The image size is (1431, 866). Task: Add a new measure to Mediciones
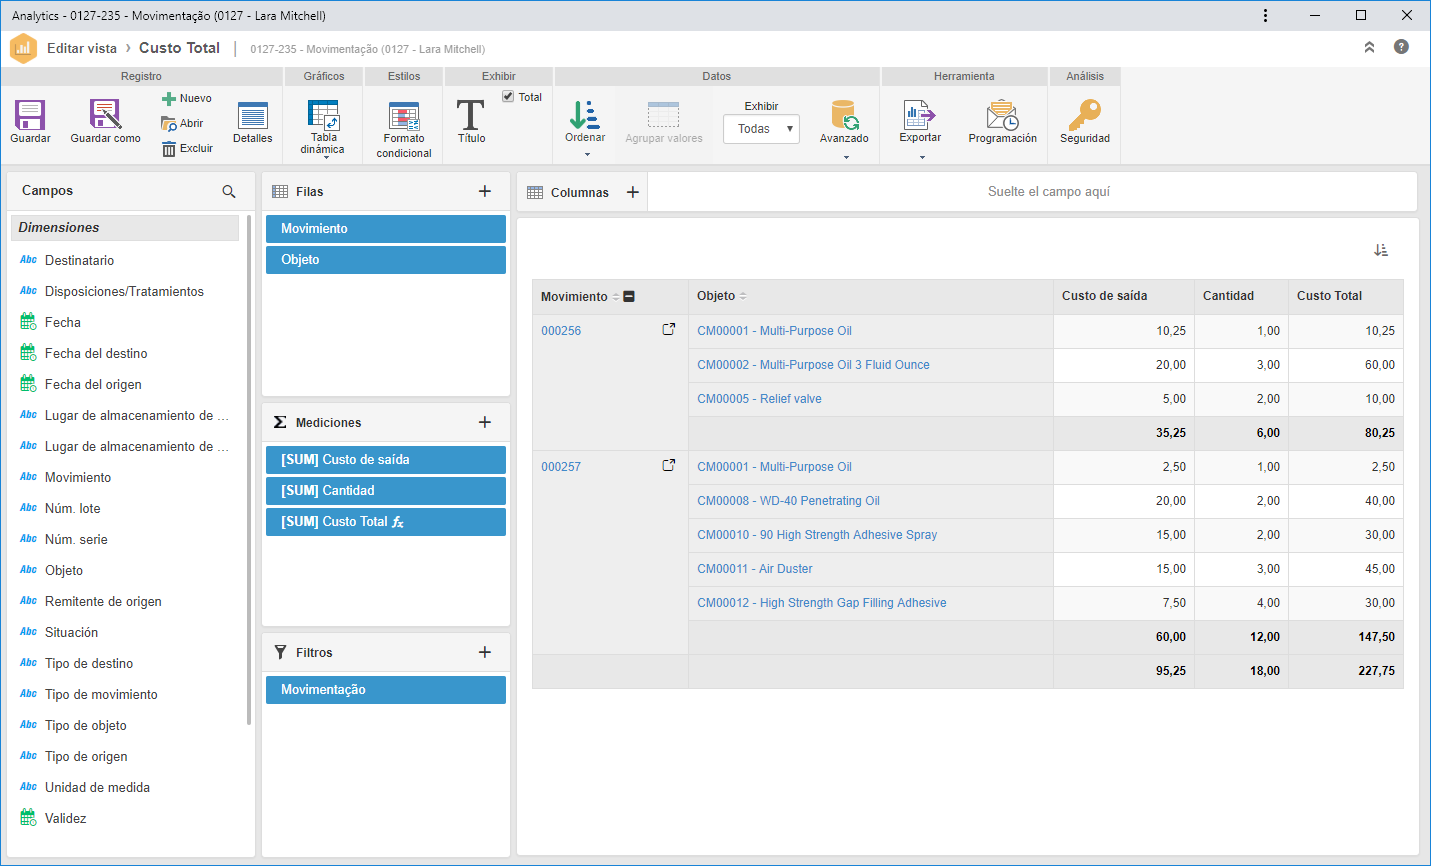[x=485, y=422]
